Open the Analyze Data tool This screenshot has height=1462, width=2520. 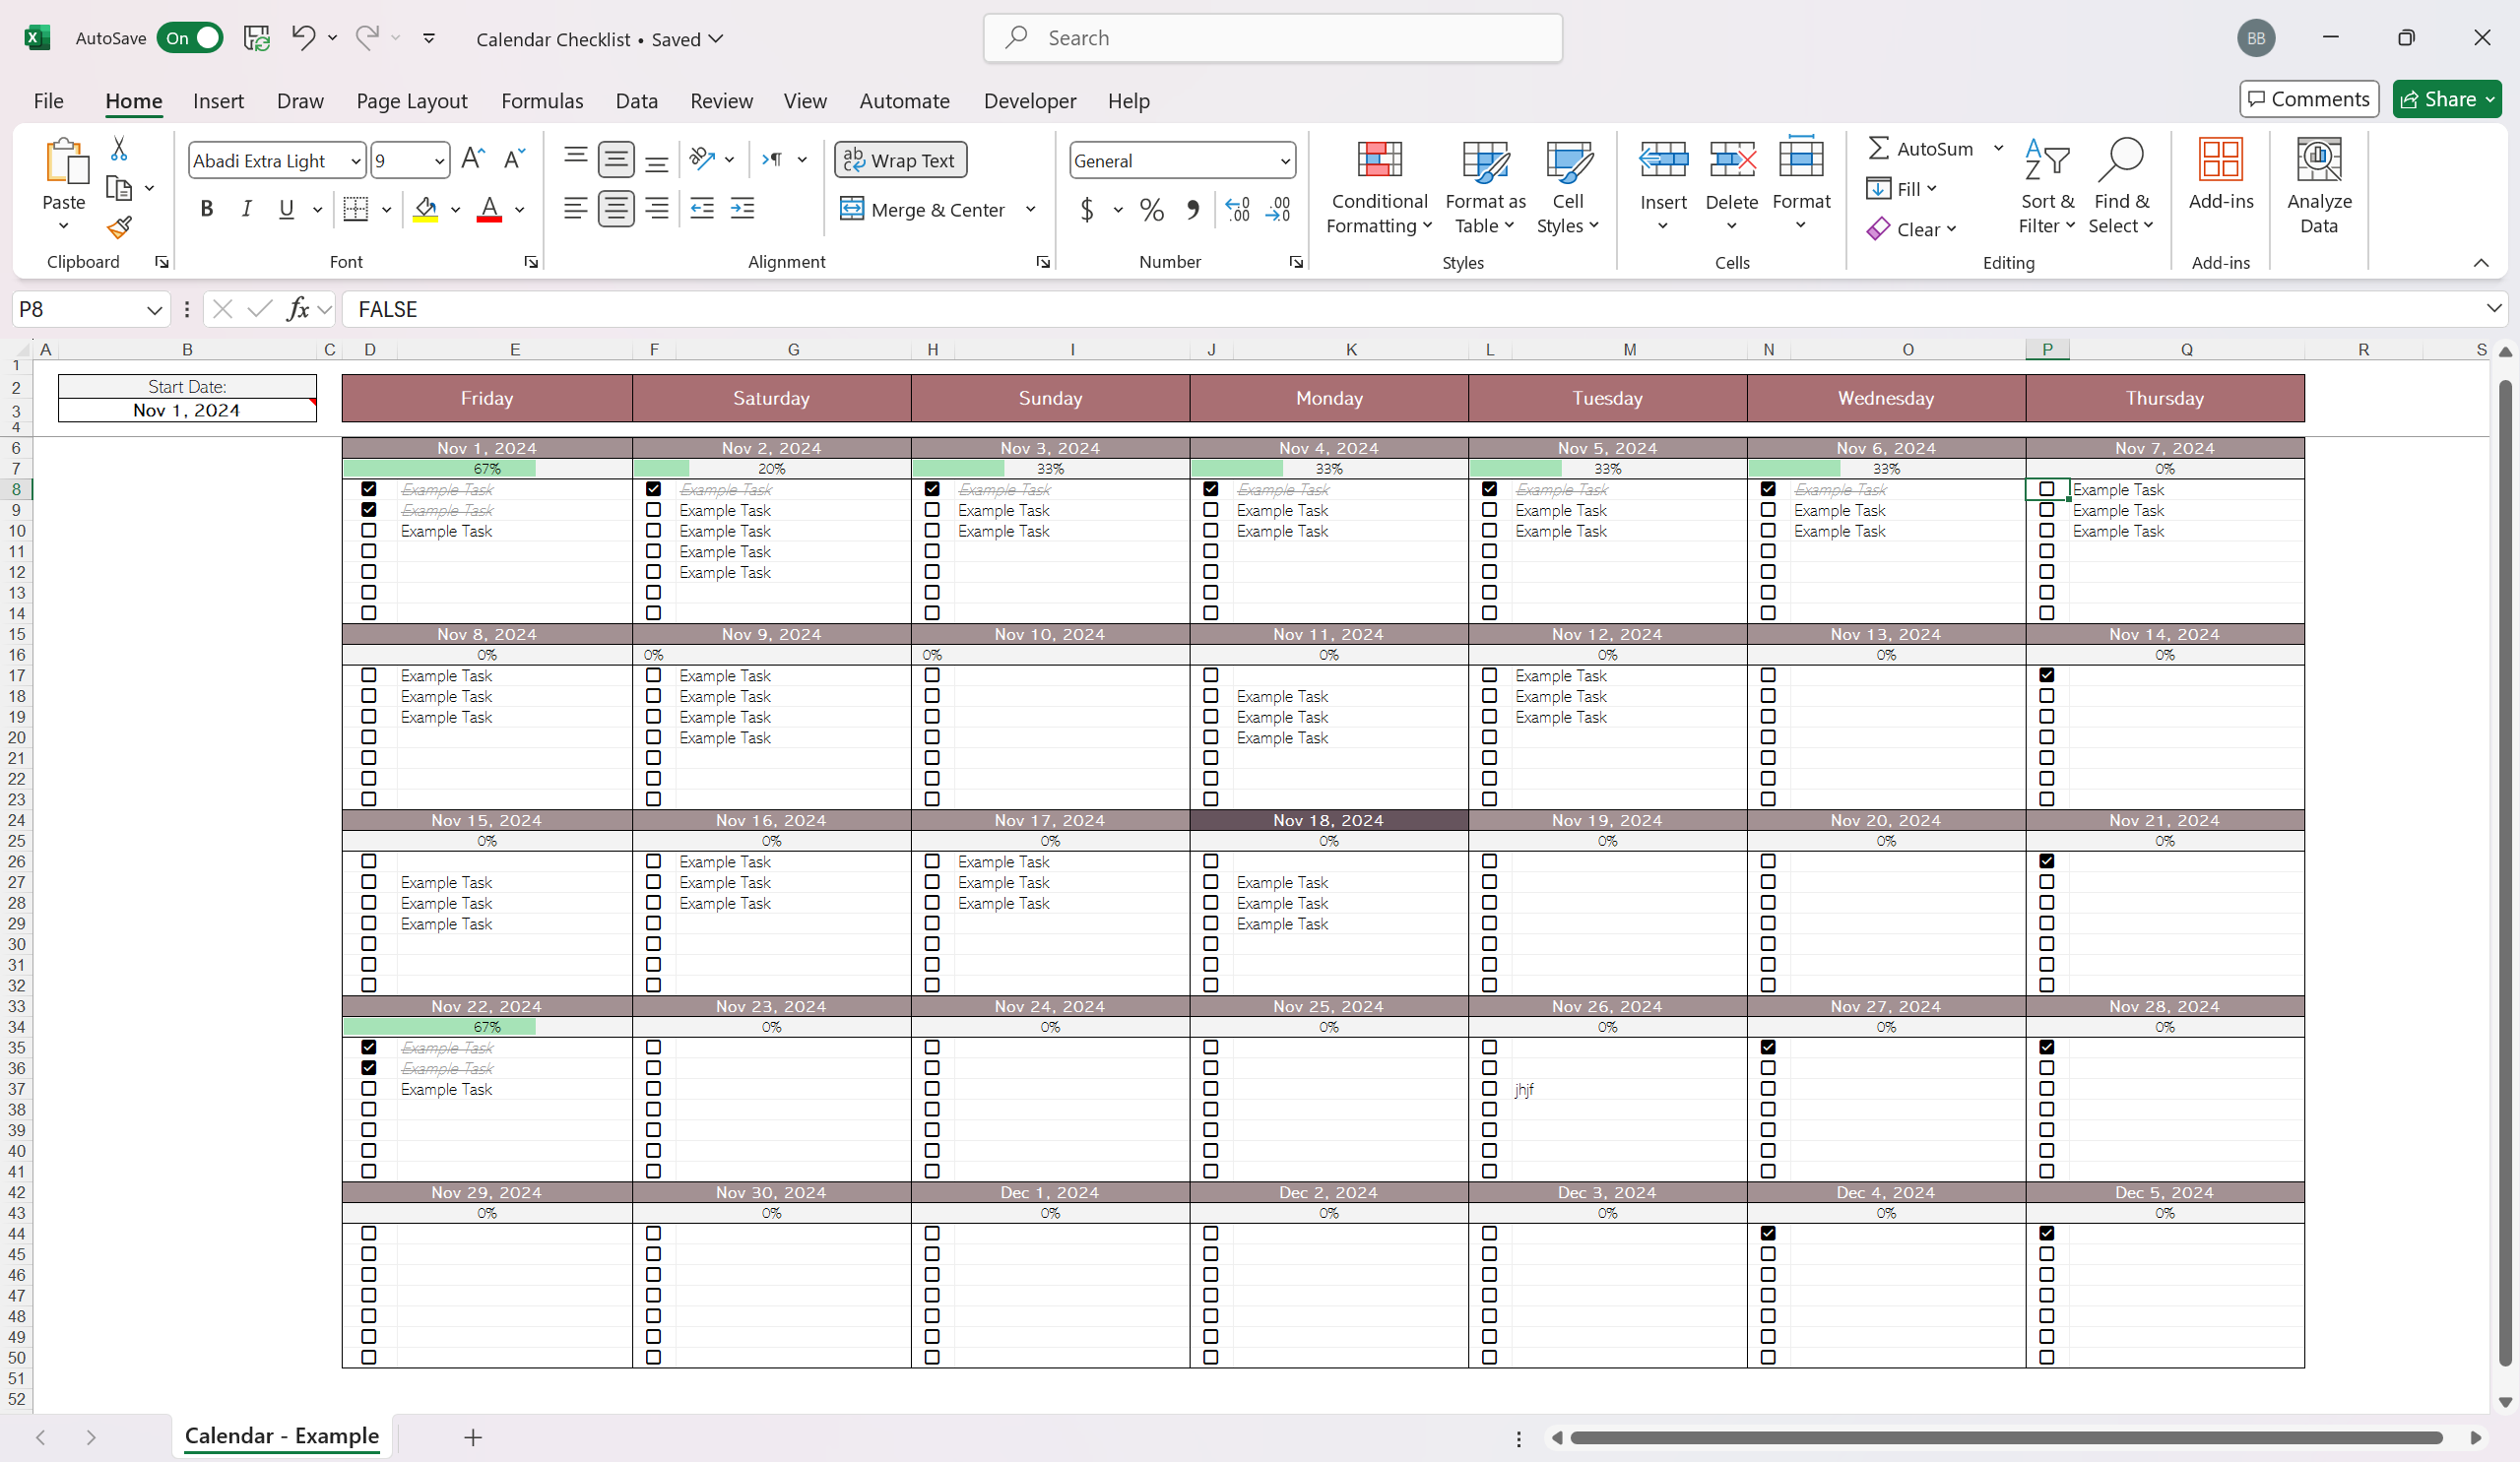(x=2318, y=186)
